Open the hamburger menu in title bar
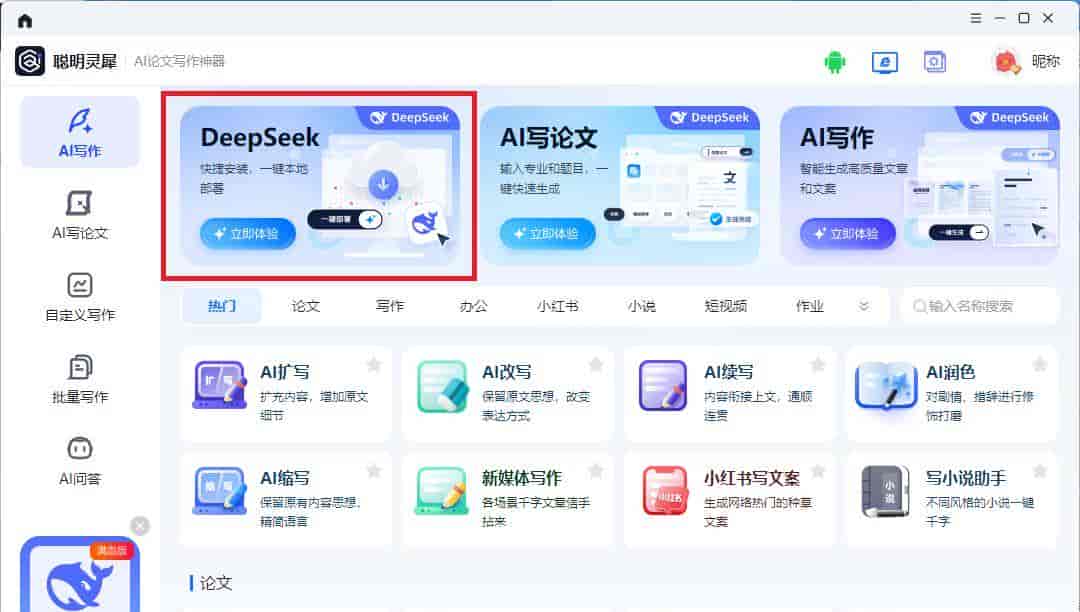1080x612 pixels. [x=975, y=19]
